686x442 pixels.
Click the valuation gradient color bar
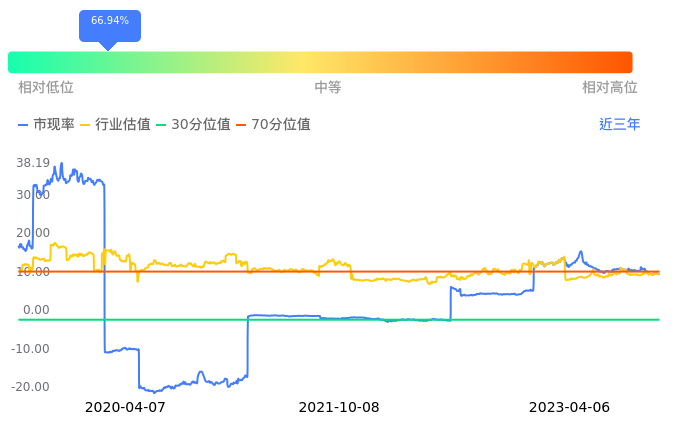[320, 62]
